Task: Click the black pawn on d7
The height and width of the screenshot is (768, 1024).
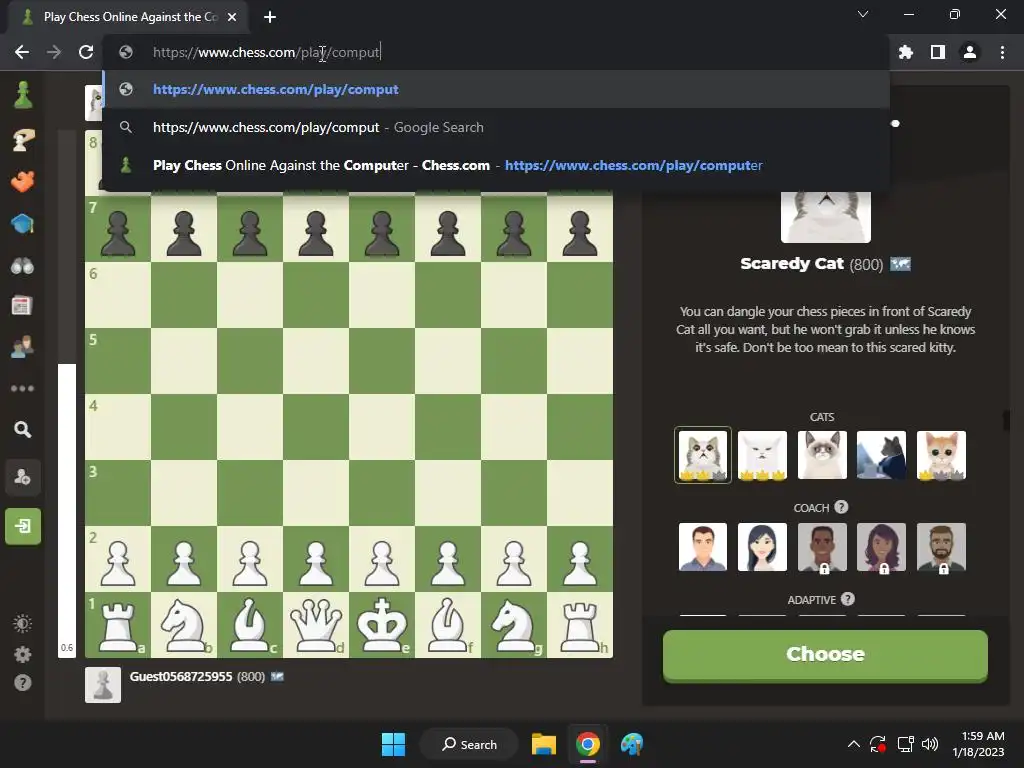Action: click(316, 229)
